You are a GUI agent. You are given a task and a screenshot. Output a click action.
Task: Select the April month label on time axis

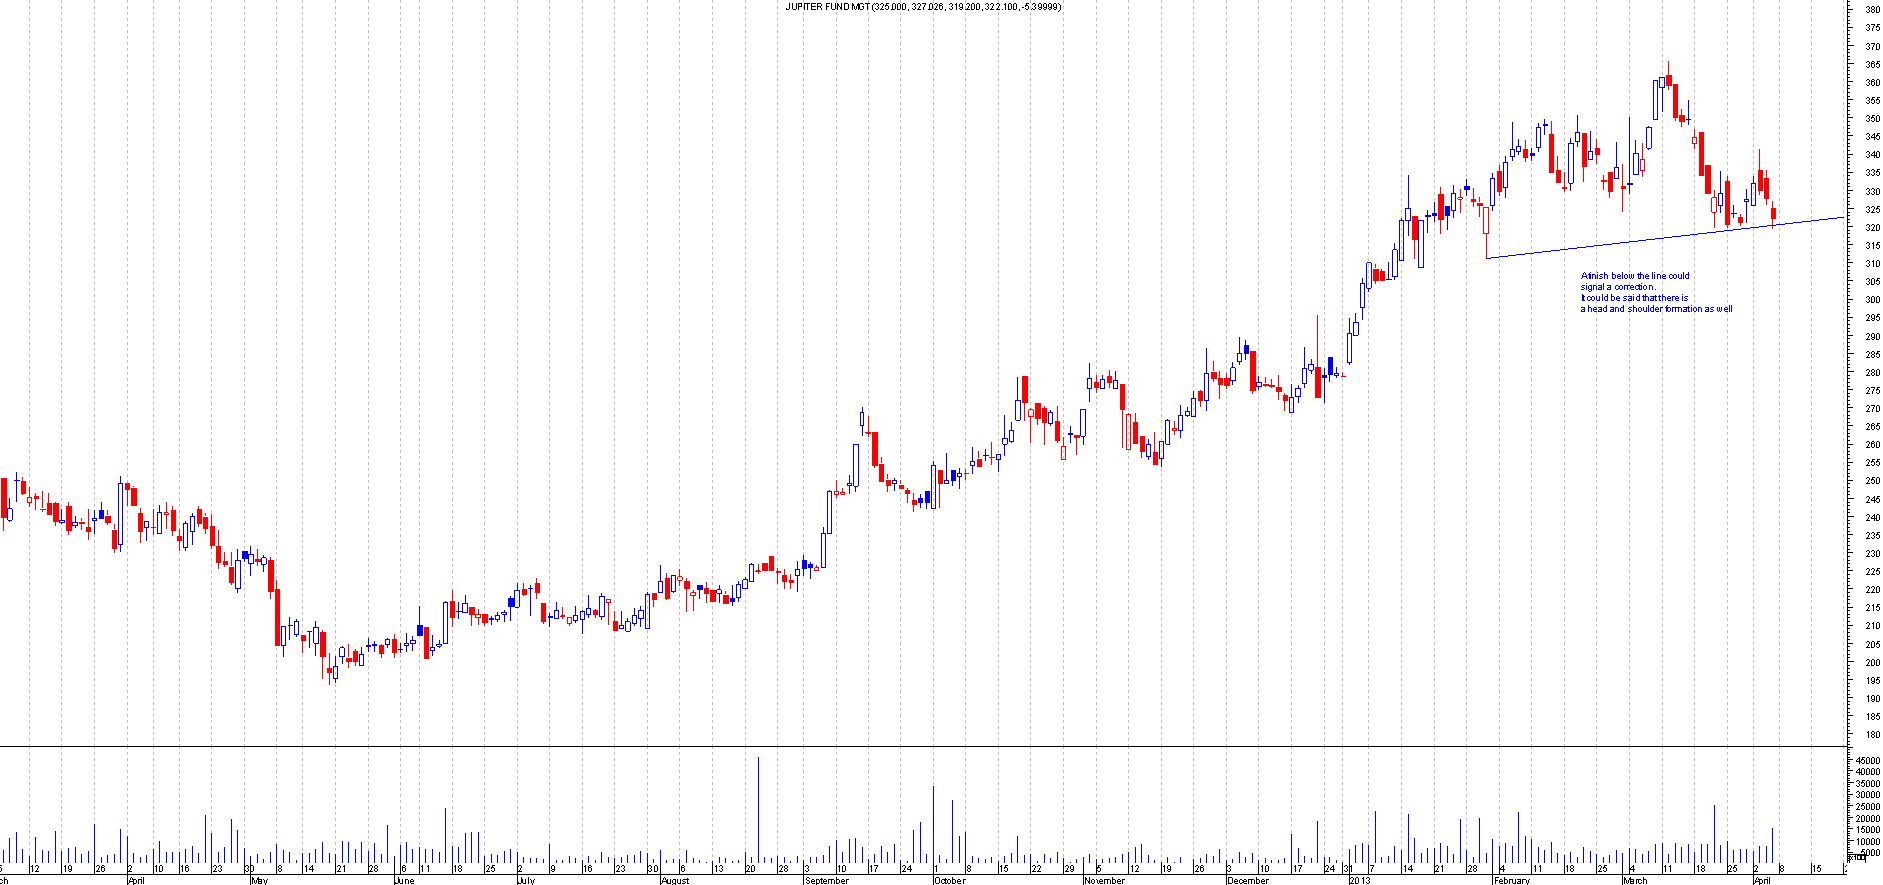[x=135, y=881]
